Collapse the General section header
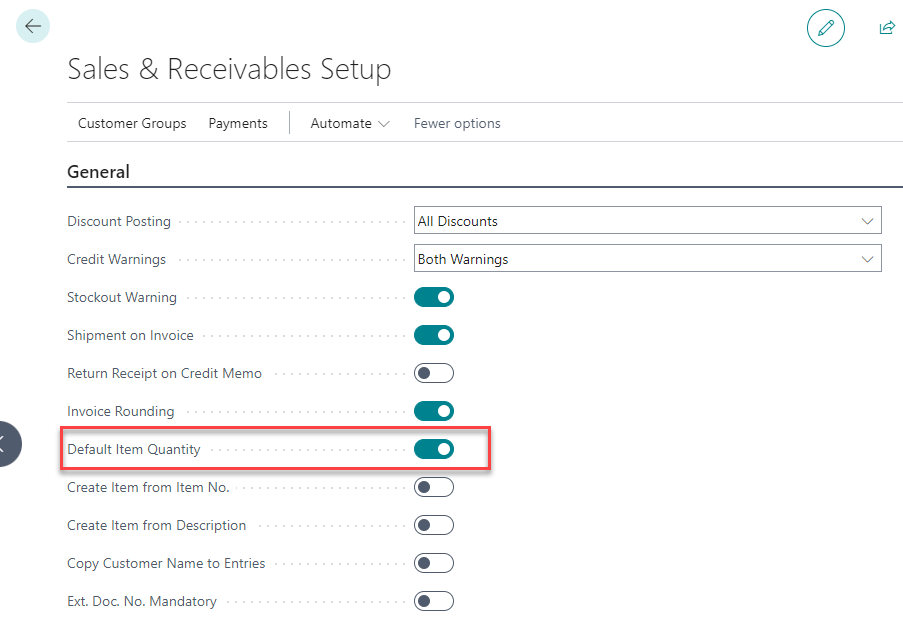This screenshot has width=903, height=617. pyautogui.click(x=98, y=172)
